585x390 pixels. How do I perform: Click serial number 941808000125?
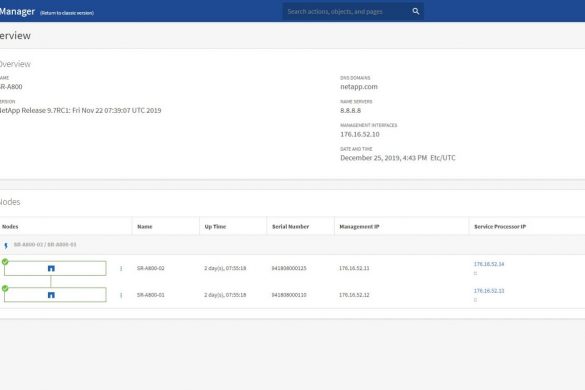289,268
